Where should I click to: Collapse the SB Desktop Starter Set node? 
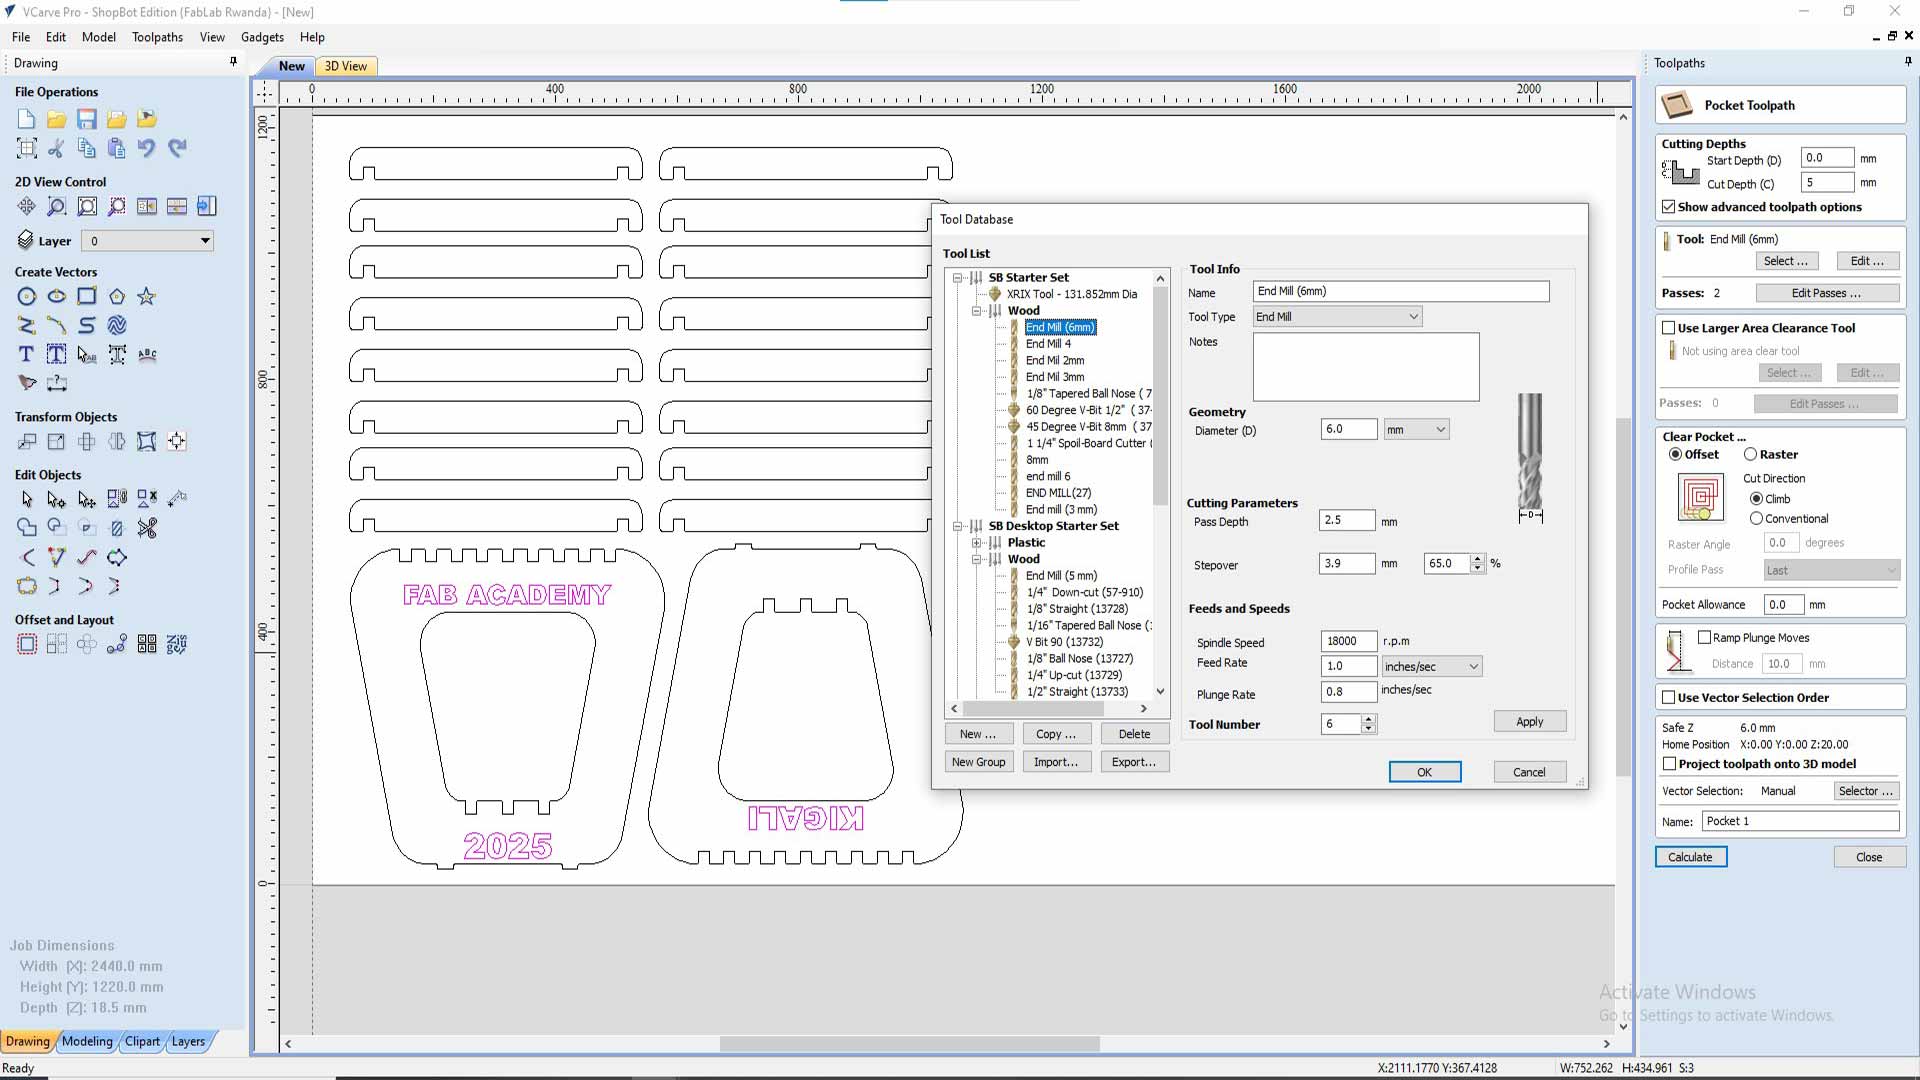click(x=957, y=526)
